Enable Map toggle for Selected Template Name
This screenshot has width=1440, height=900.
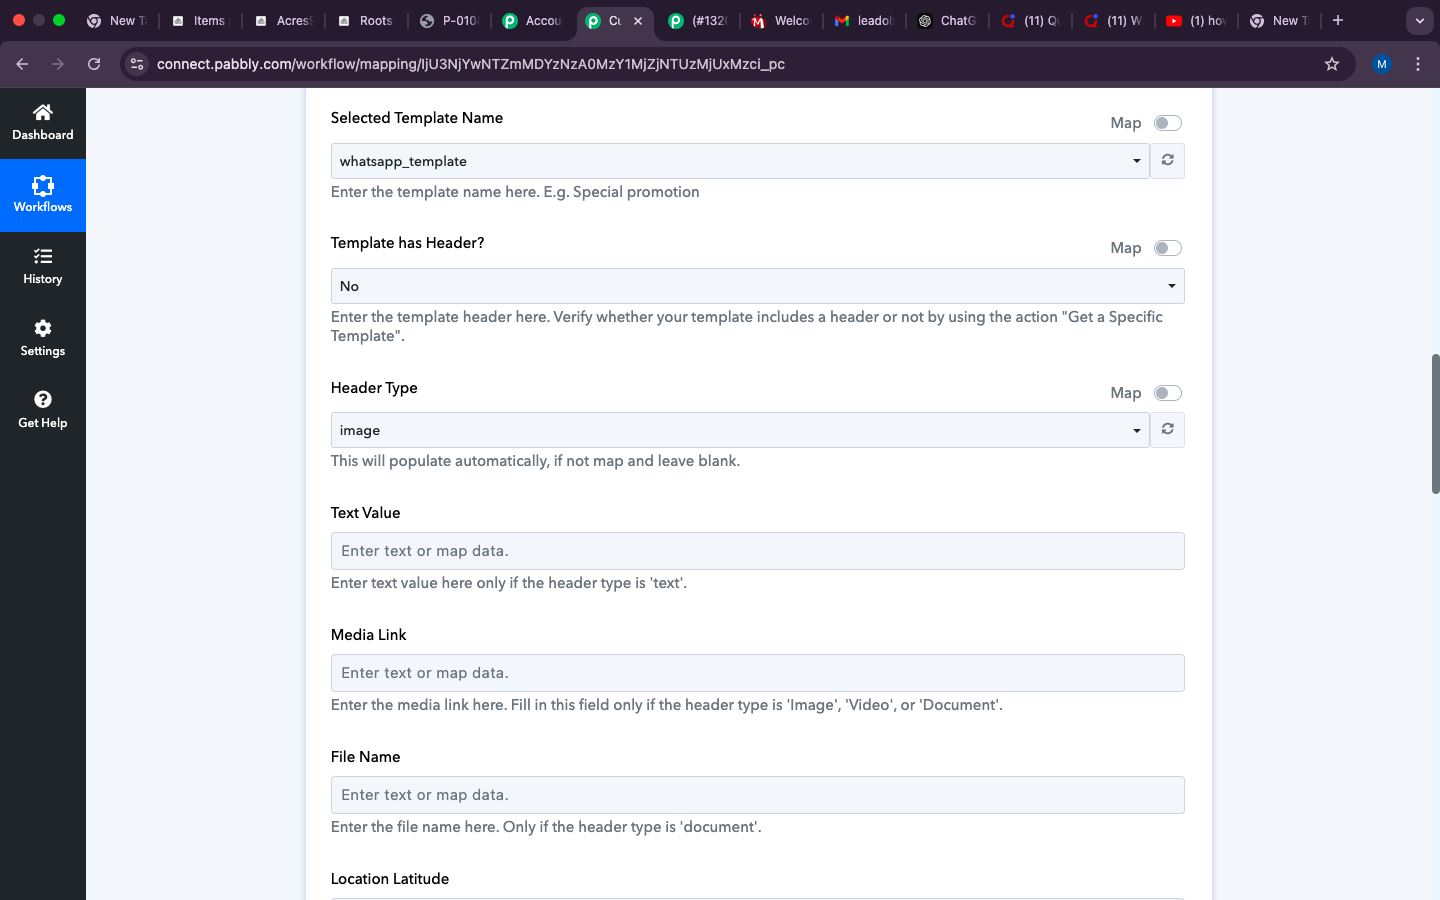pyautogui.click(x=1167, y=123)
